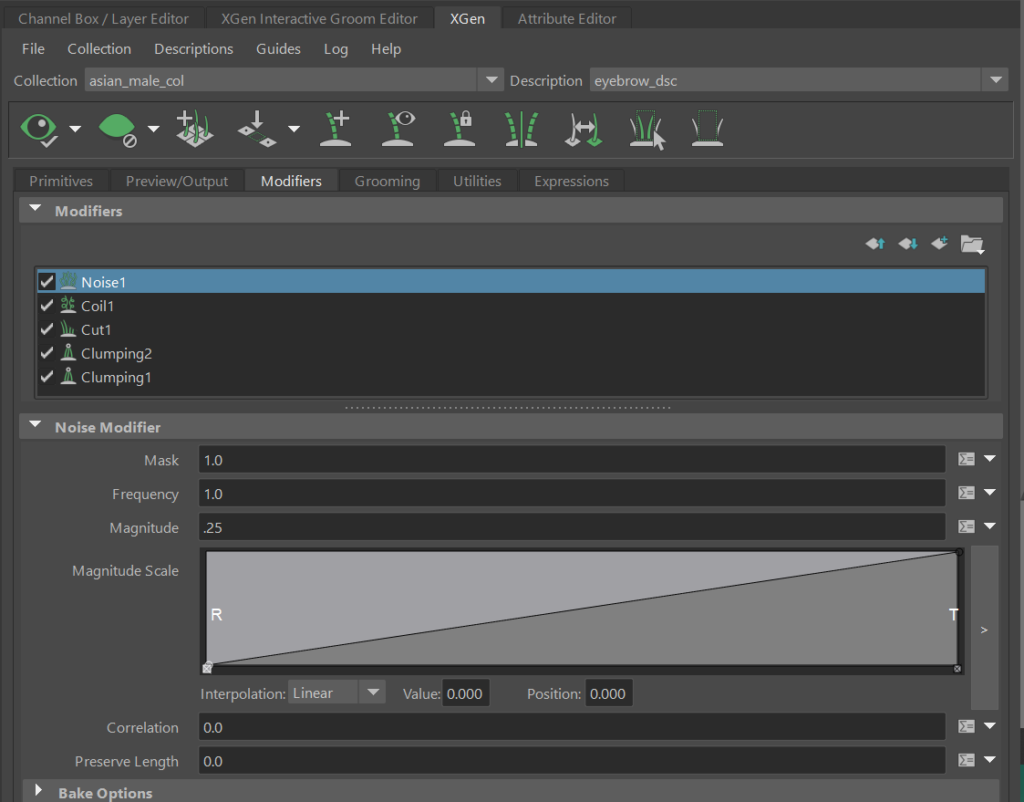Click the Frequency input field
This screenshot has width=1024, height=802.
(x=571, y=493)
